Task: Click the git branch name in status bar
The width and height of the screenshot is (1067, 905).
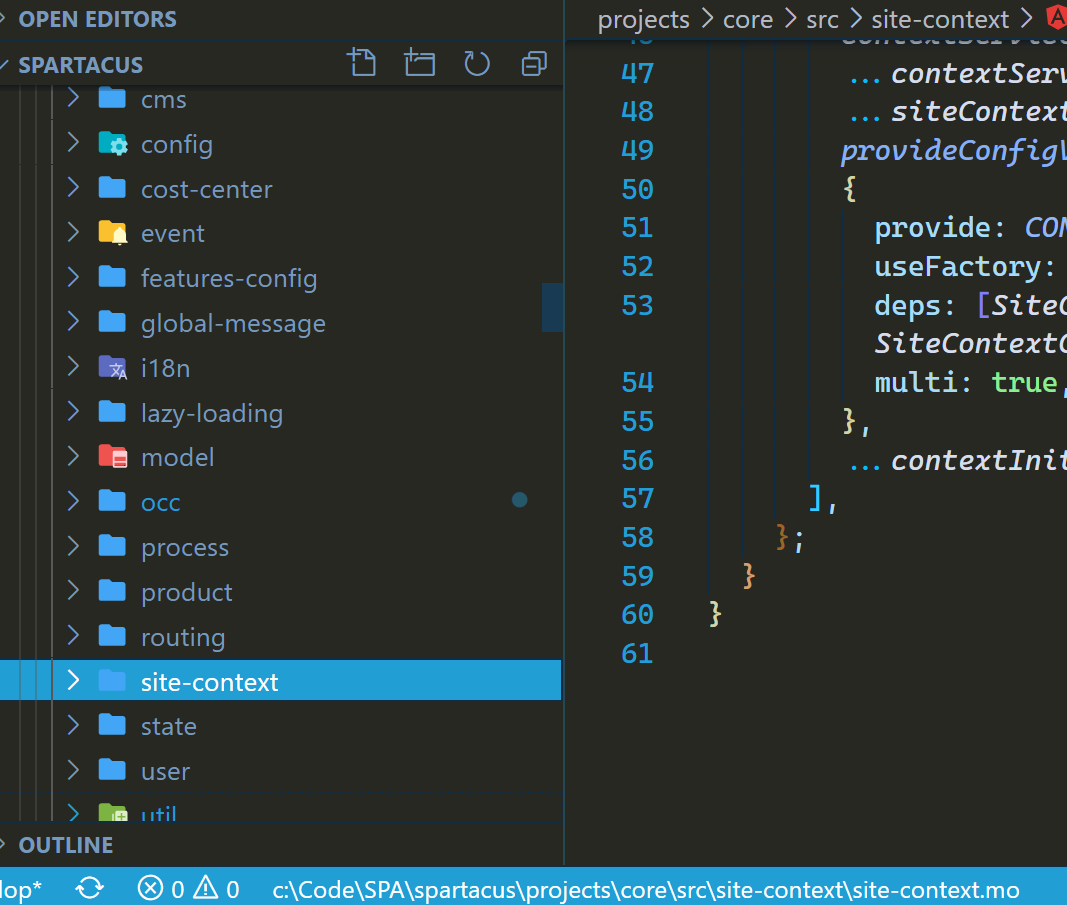Action: [20, 889]
